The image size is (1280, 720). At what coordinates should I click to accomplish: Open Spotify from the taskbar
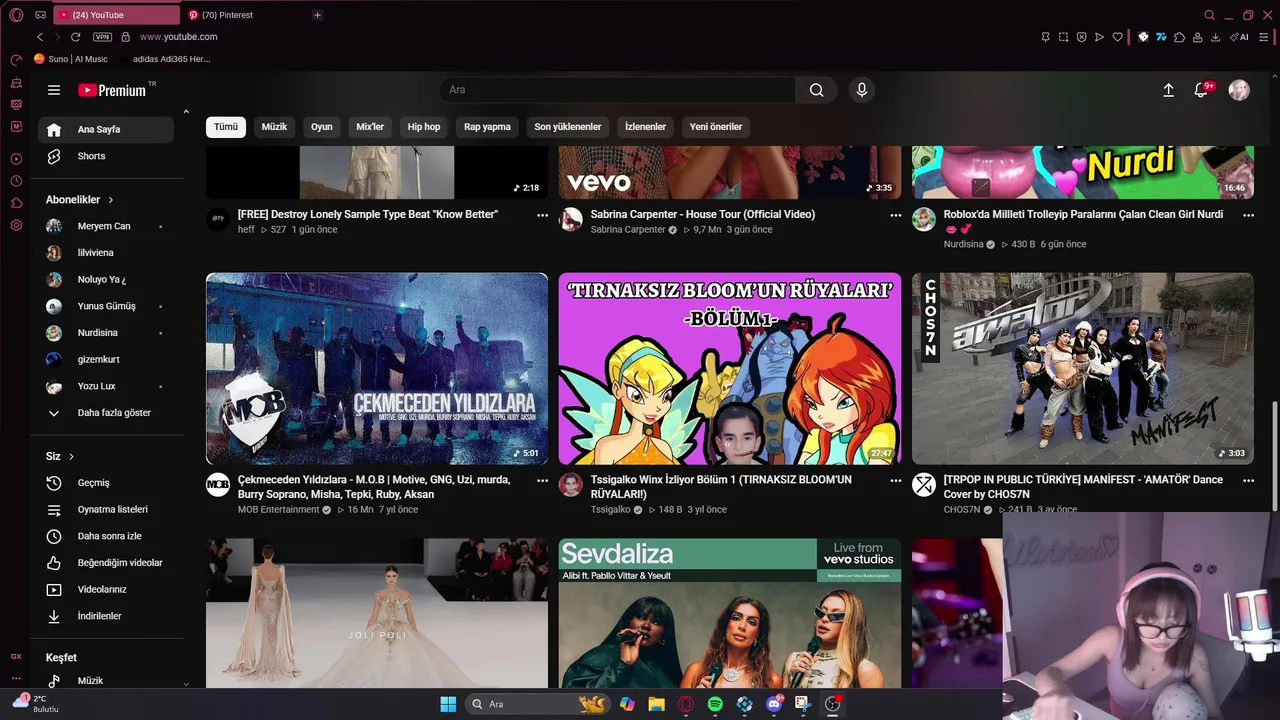click(x=715, y=704)
